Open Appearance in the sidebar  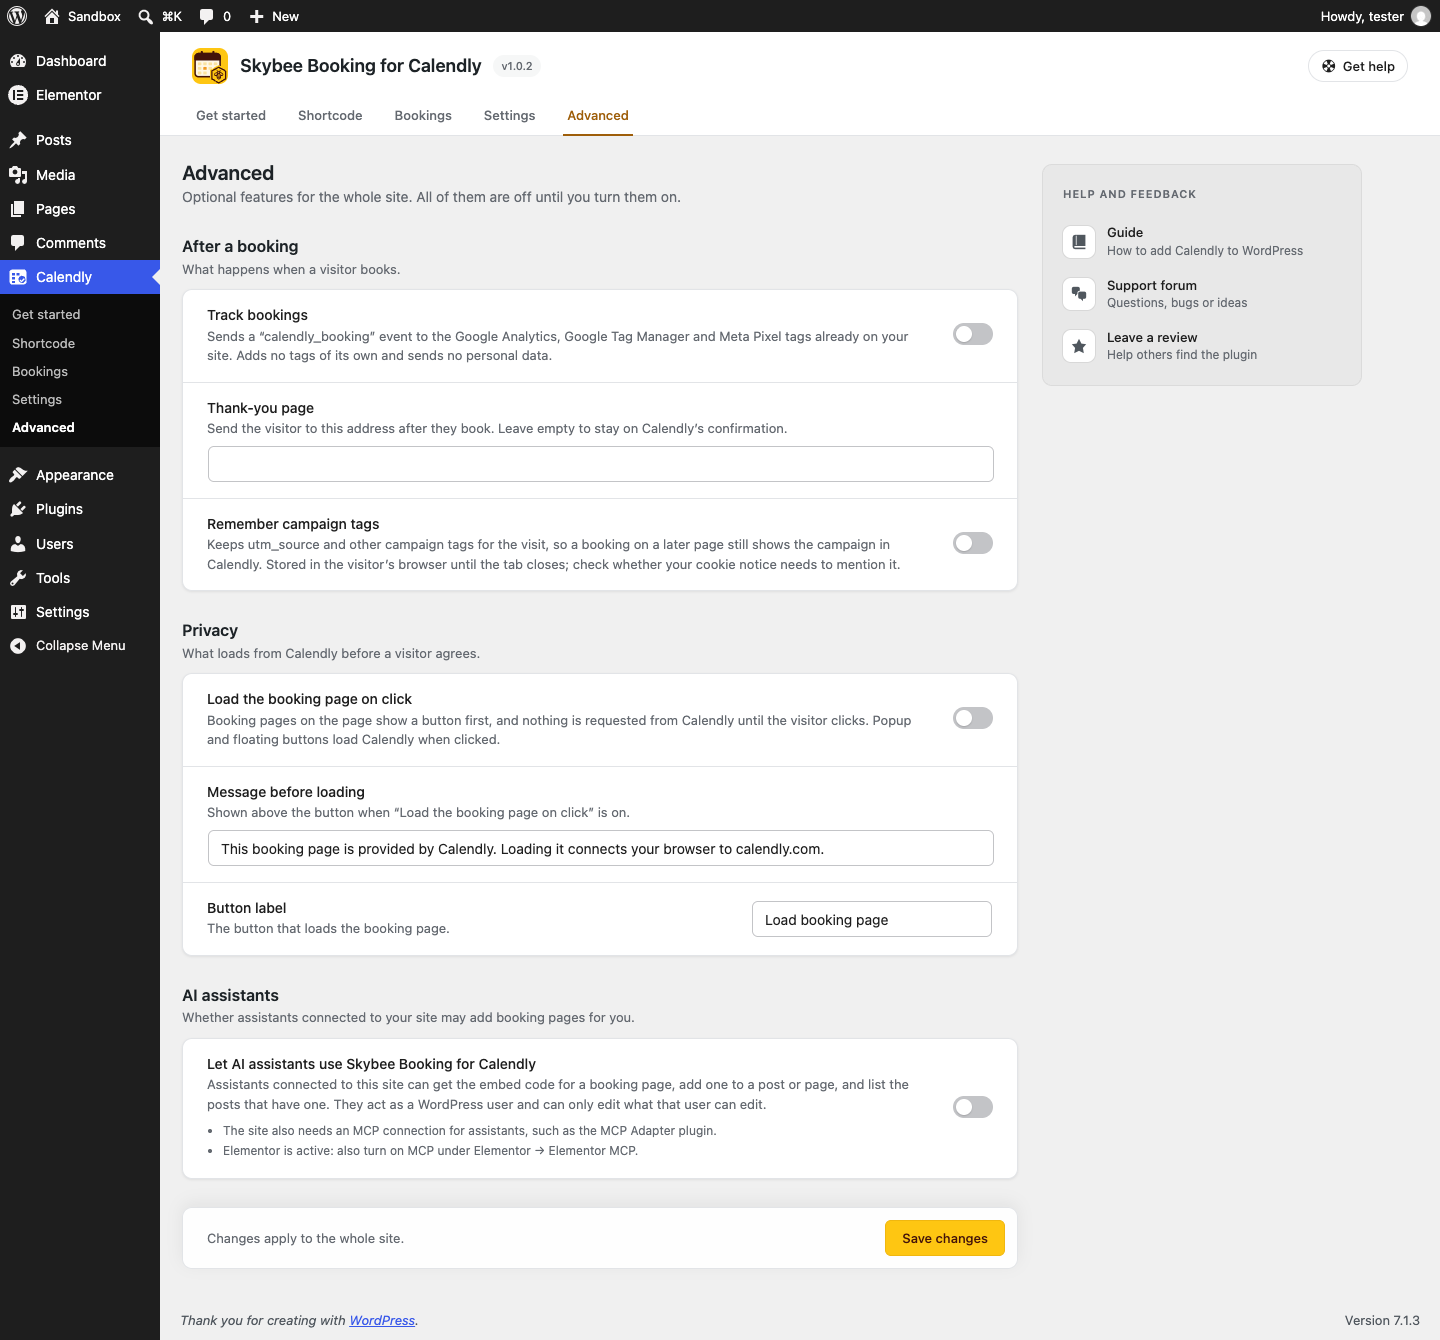pos(80,475)
